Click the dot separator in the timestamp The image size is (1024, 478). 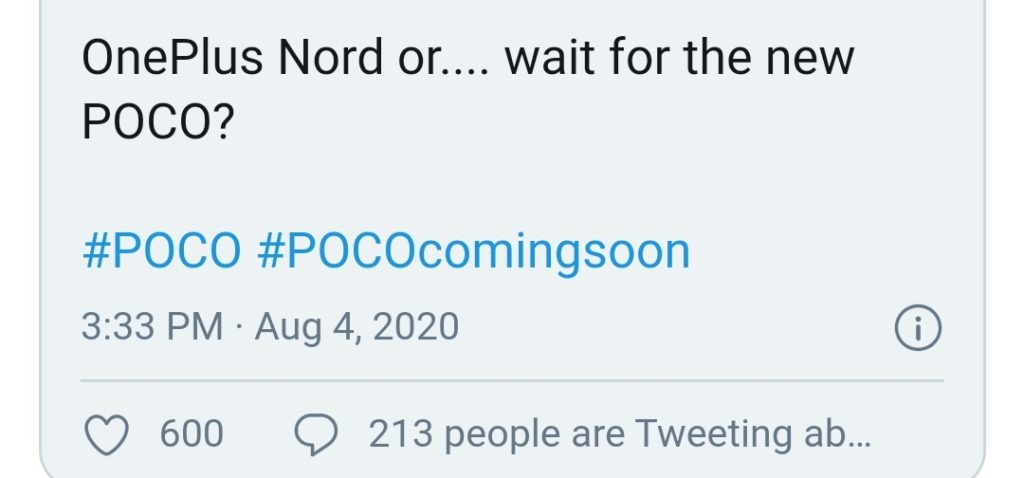(239, 327)
